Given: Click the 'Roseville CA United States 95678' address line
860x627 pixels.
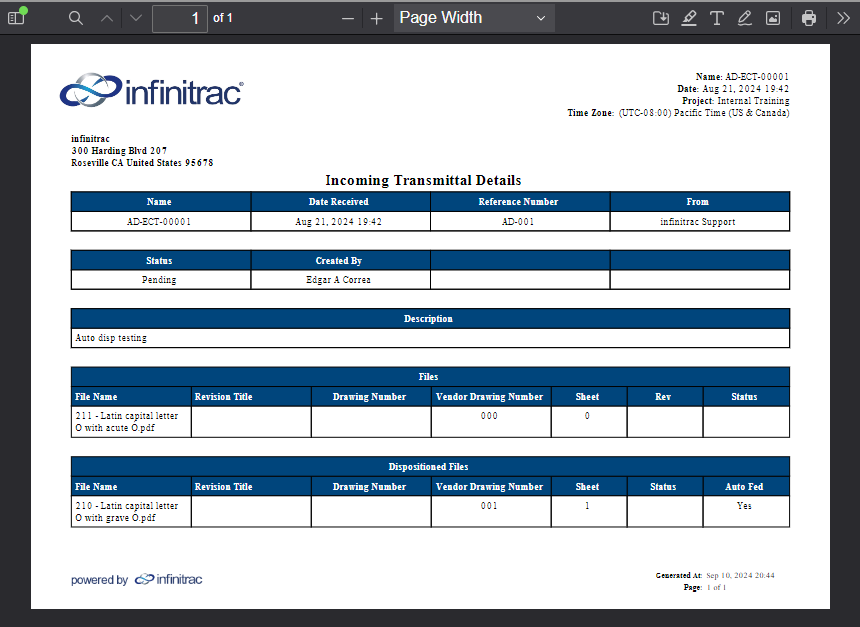Looking at the screenshot, I should click(142, 163).
